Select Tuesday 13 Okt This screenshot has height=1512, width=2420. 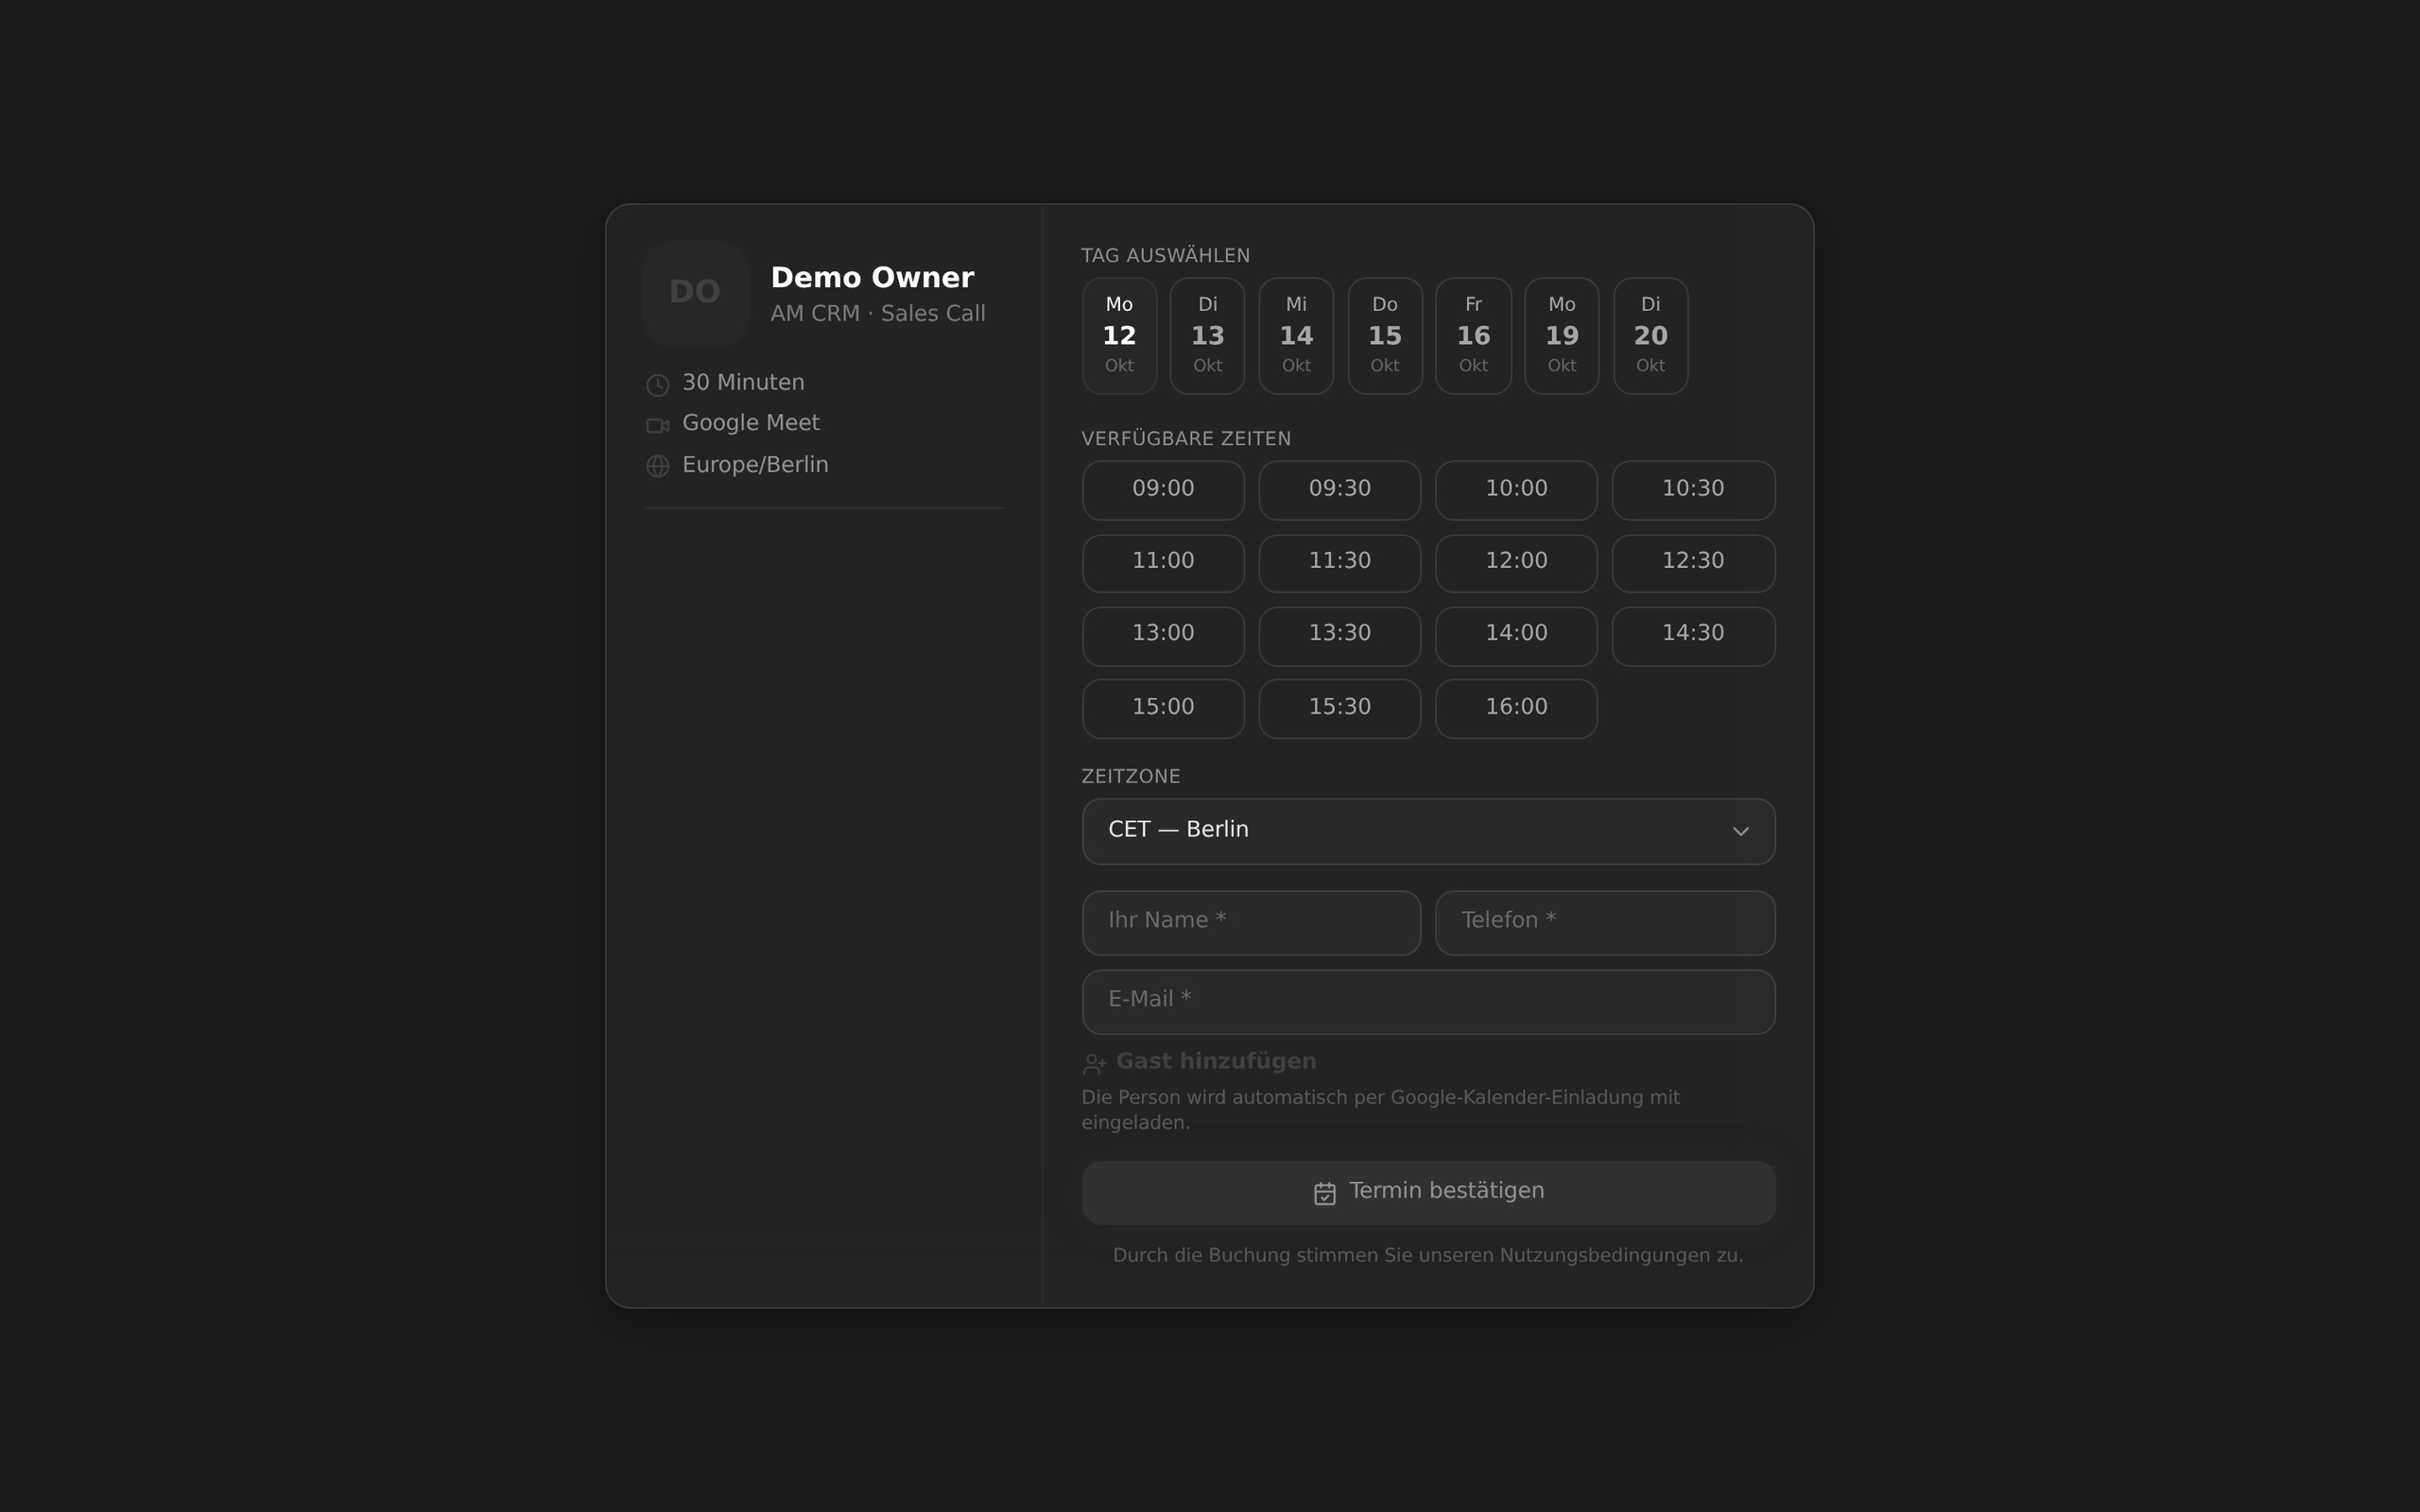click(1207, 336)
